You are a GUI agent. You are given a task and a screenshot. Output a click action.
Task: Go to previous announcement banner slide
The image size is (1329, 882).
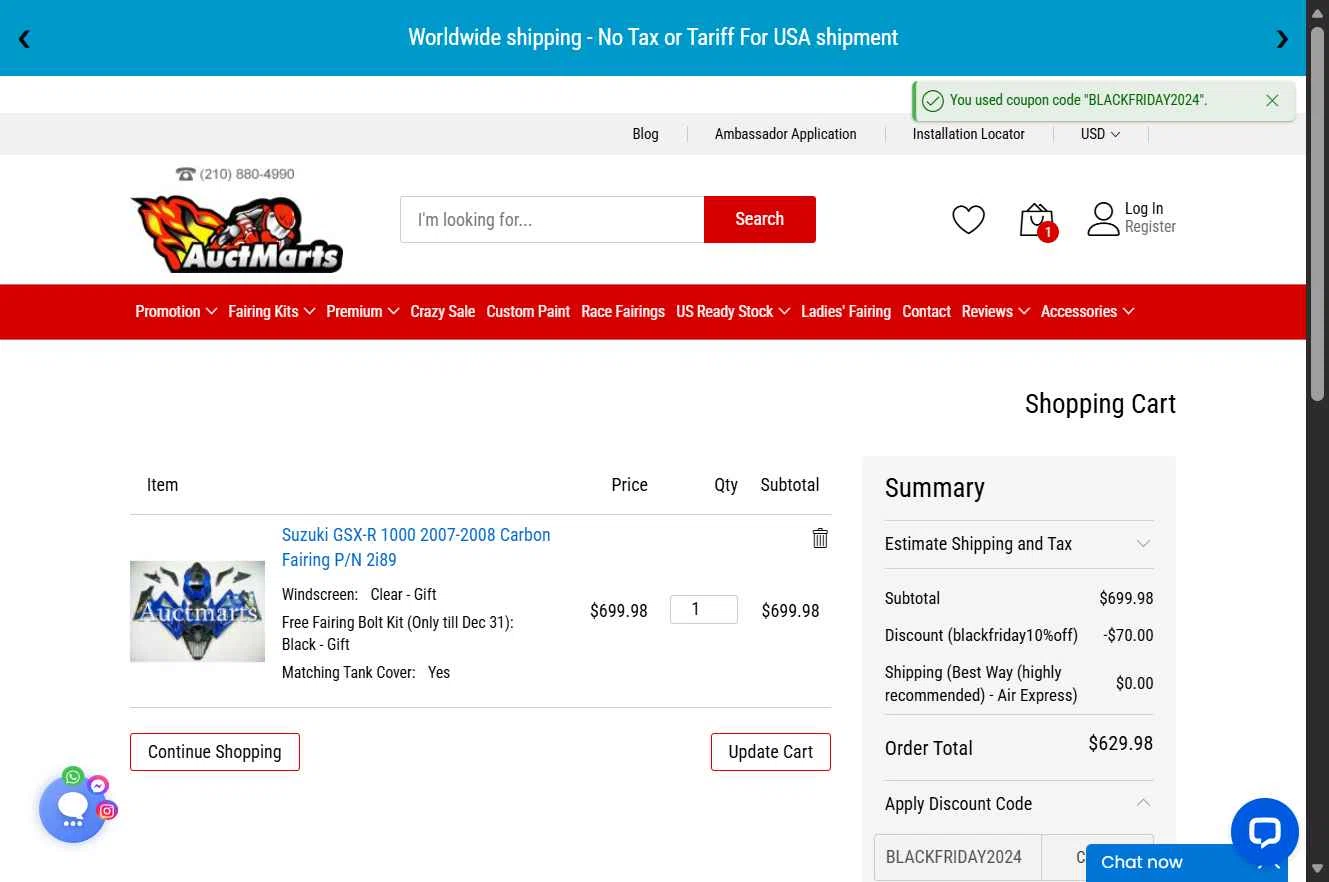[24, 39]
